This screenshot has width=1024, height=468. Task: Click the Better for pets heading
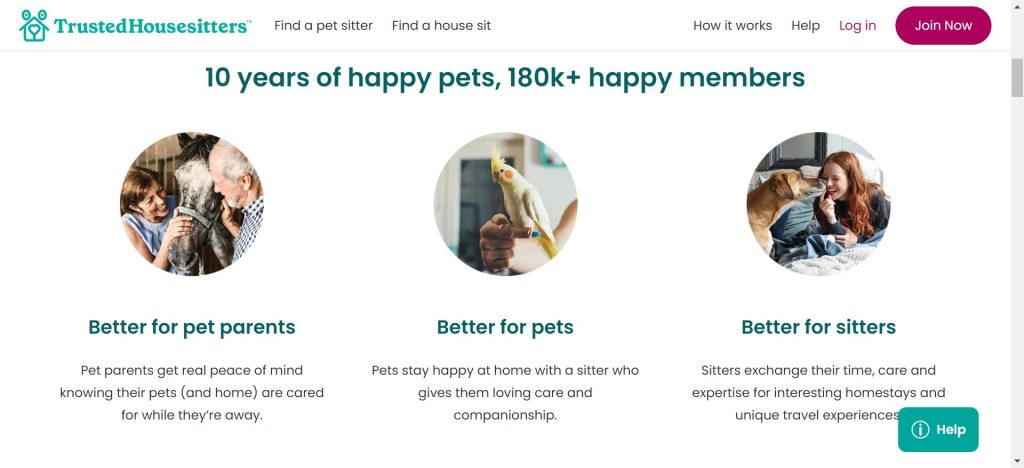click(x=505, y=327)
